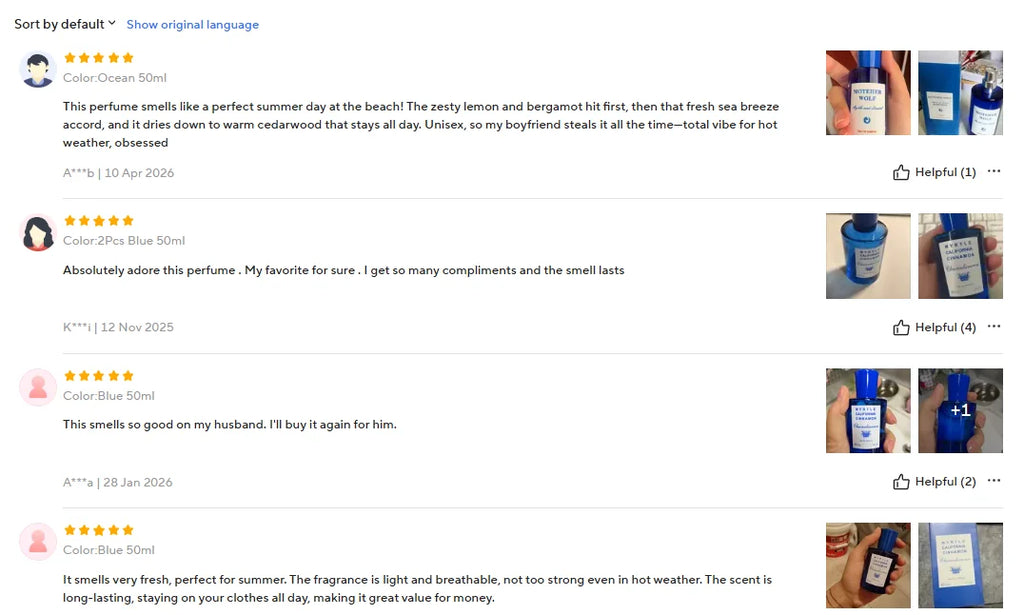The height and width of the screenshot is (615, 1024).
Task: Open more options for K***i's review
Action: click(x=993, y=326)
